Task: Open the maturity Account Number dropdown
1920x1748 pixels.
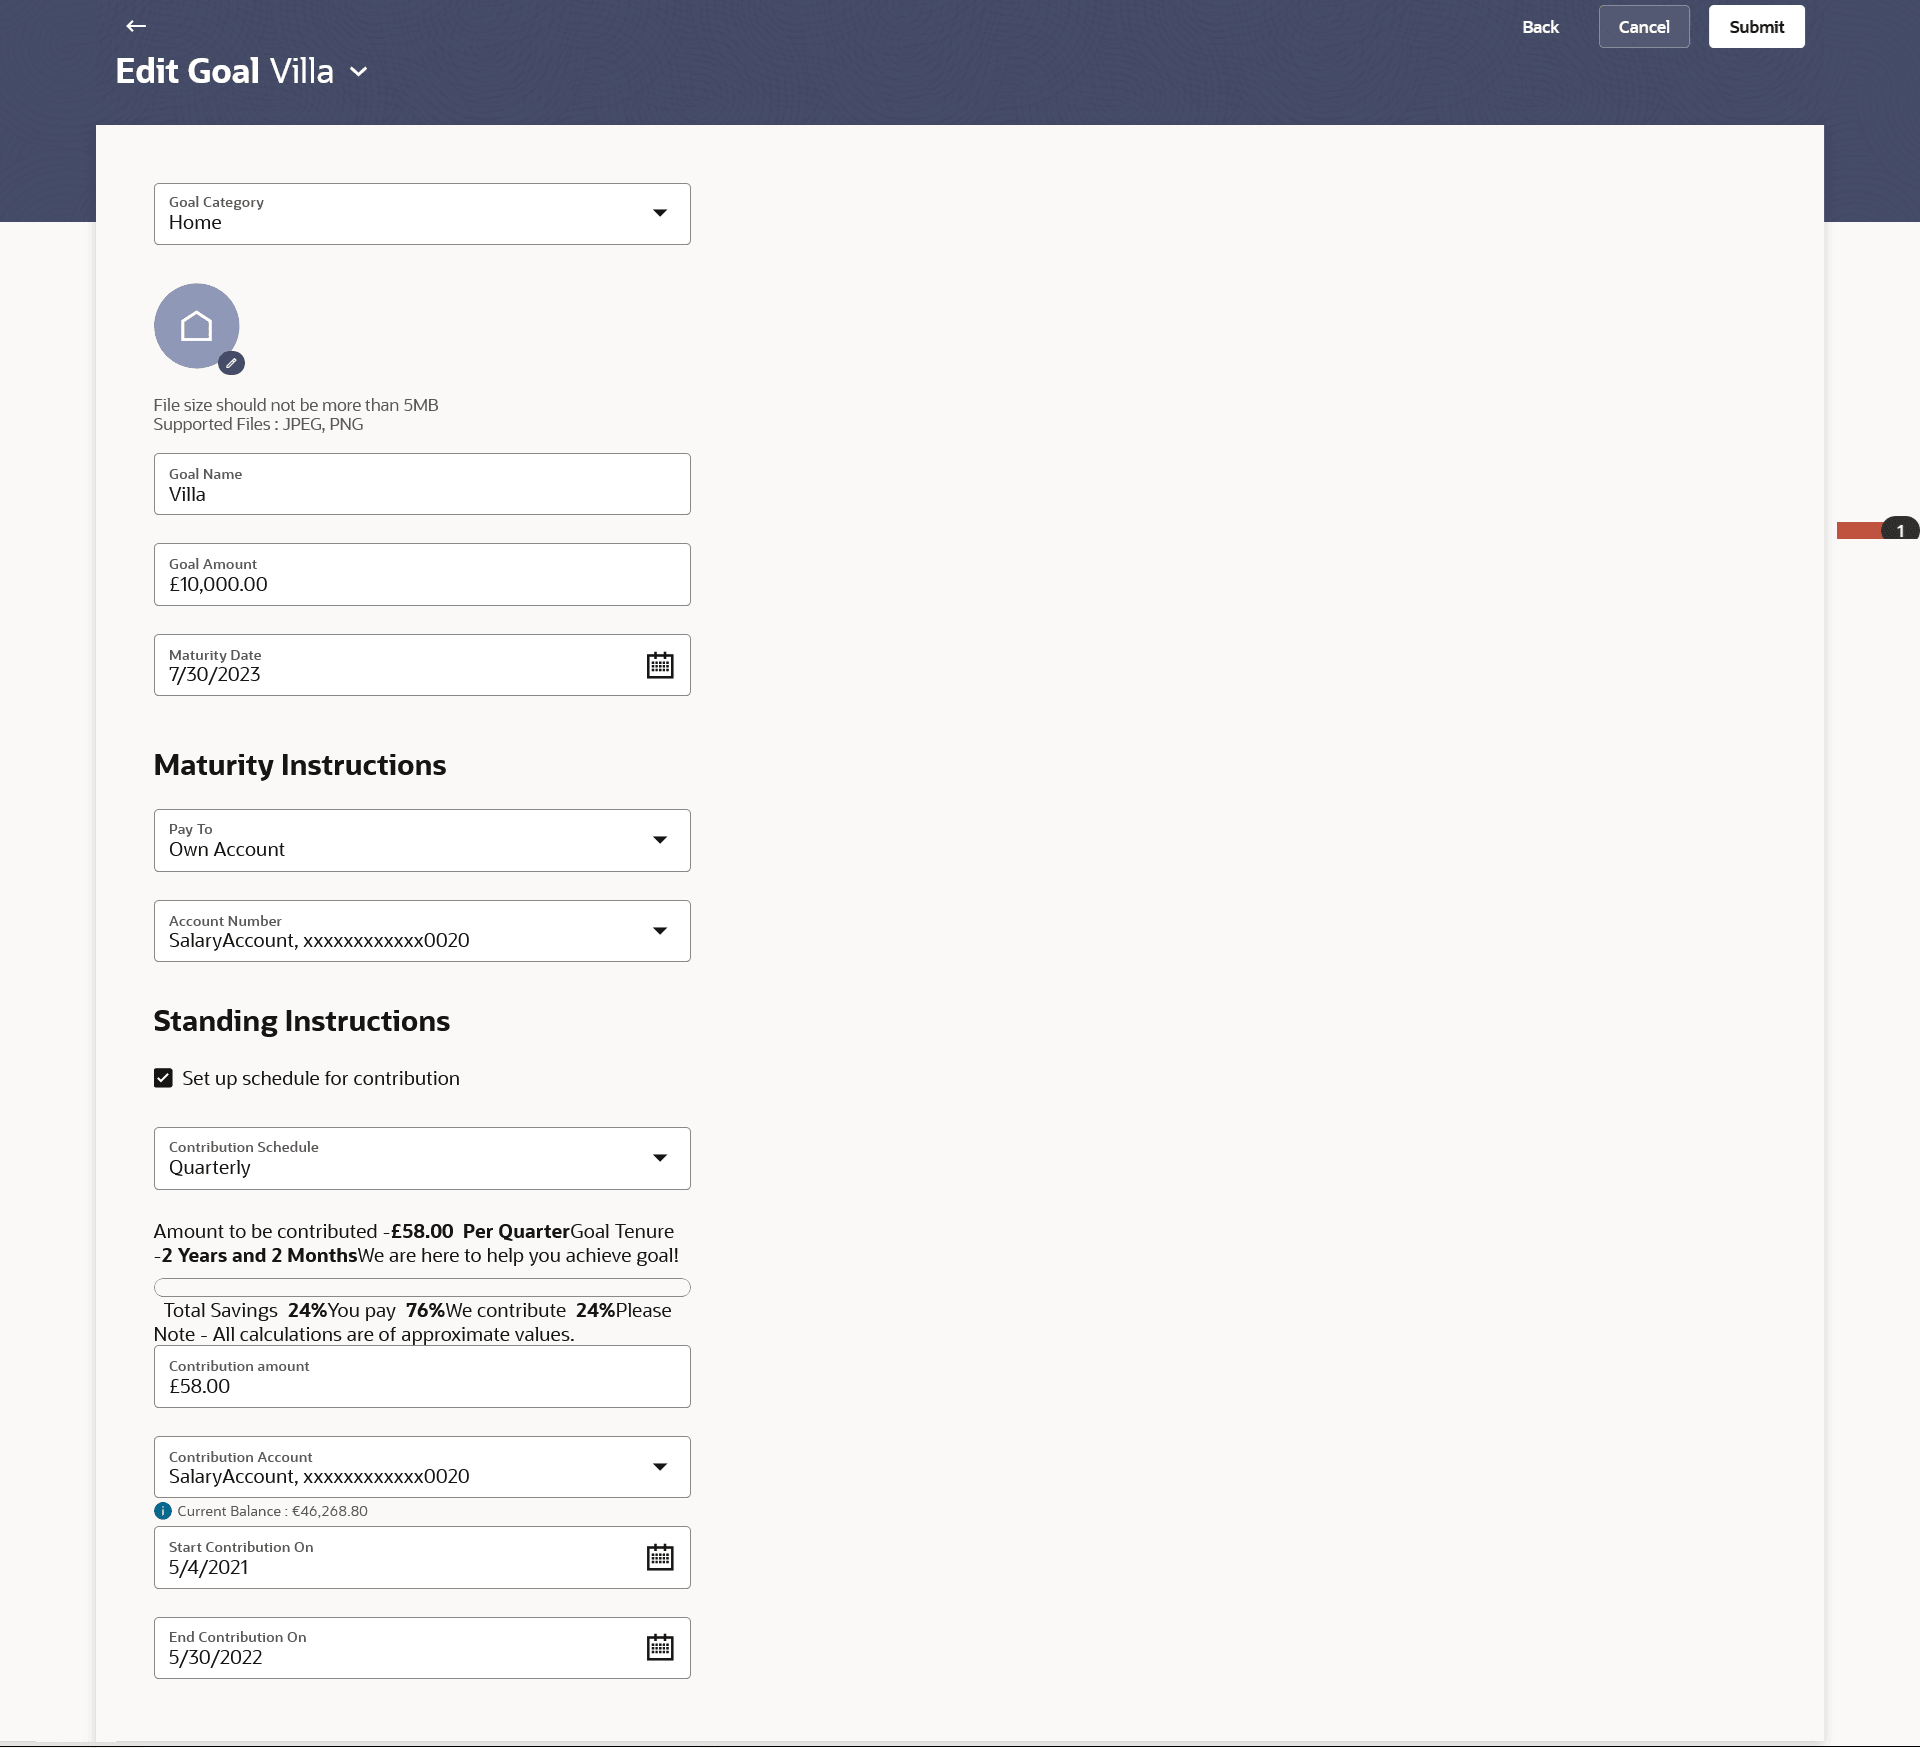Action: 659,931
